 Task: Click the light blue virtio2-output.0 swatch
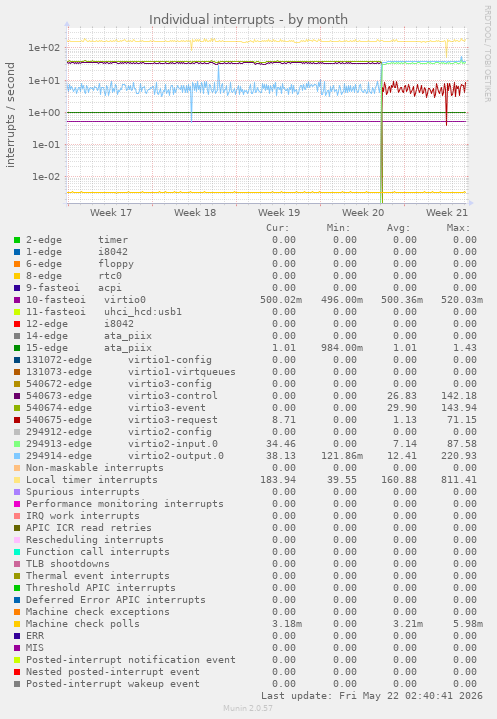[17, 456]
